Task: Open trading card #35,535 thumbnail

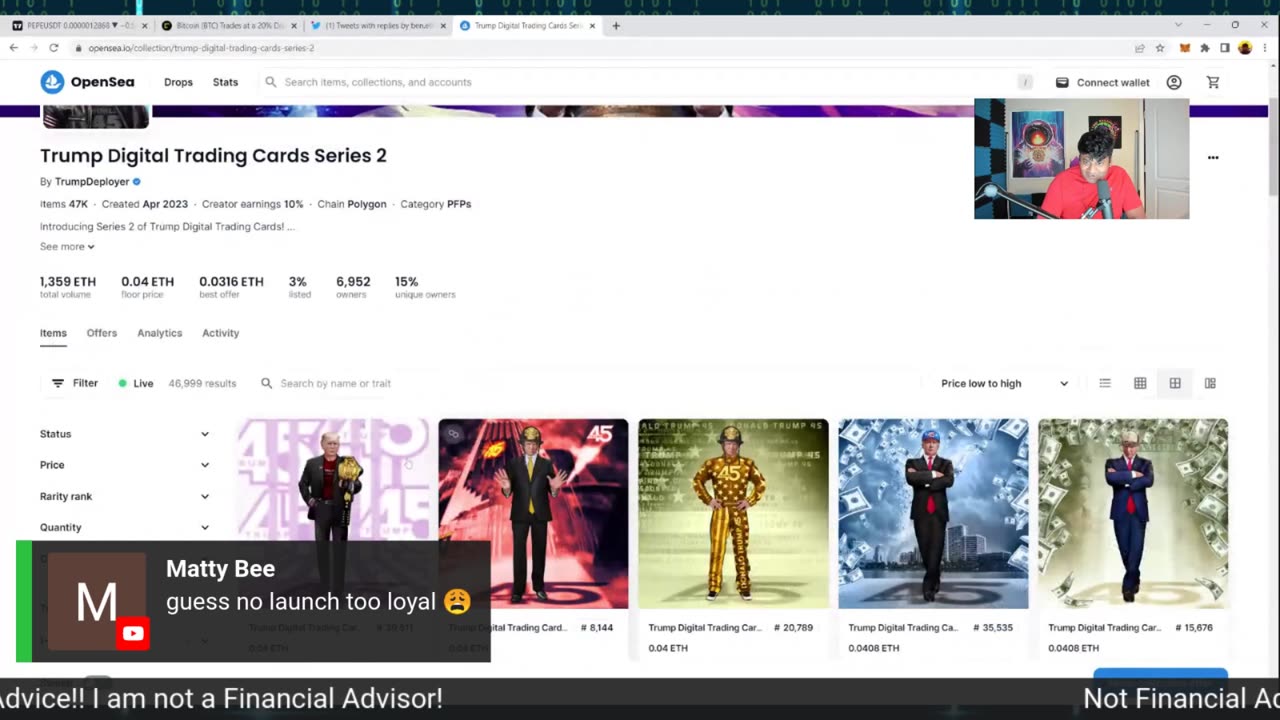Action: [933, 513]
